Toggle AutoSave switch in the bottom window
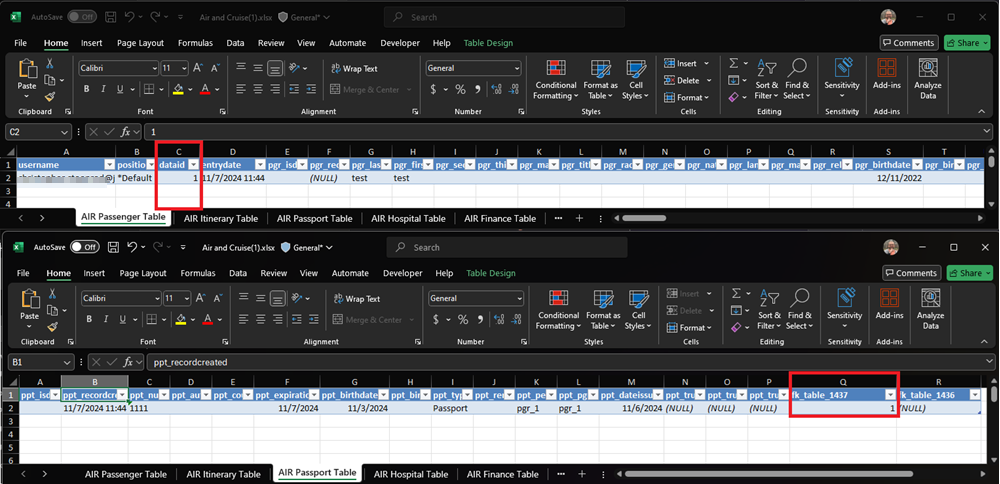Viewport: 1000px width, 484px height. click(84, 247)
